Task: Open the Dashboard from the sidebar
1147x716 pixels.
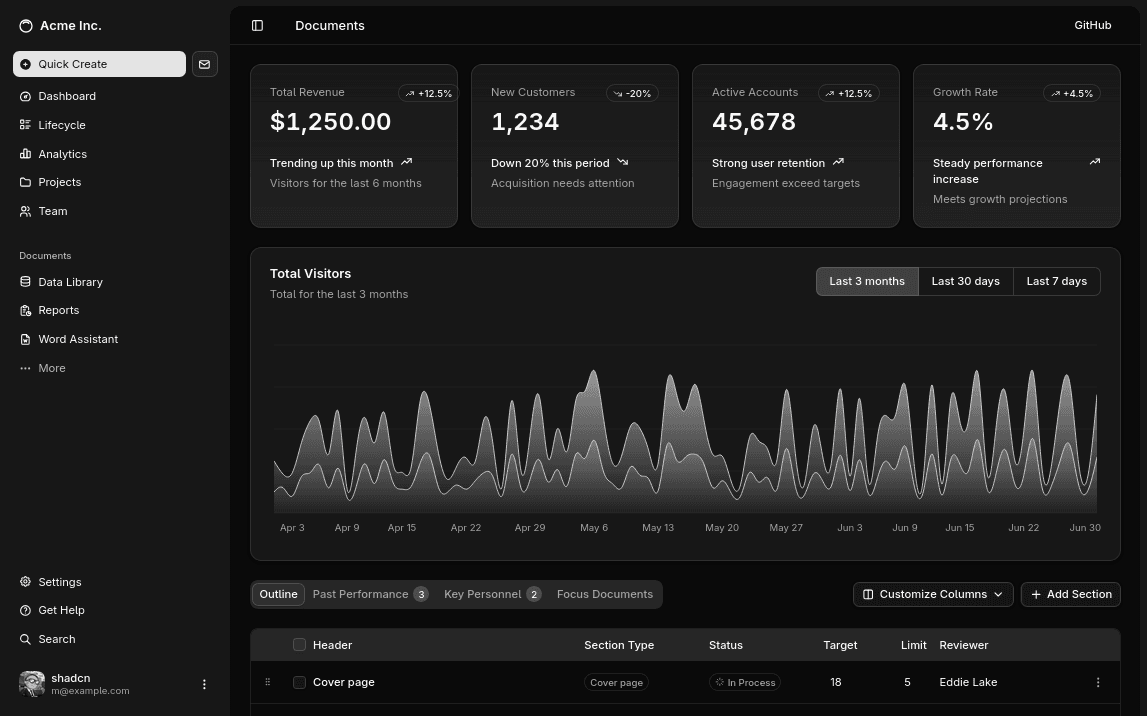Action: click(67, 96)
